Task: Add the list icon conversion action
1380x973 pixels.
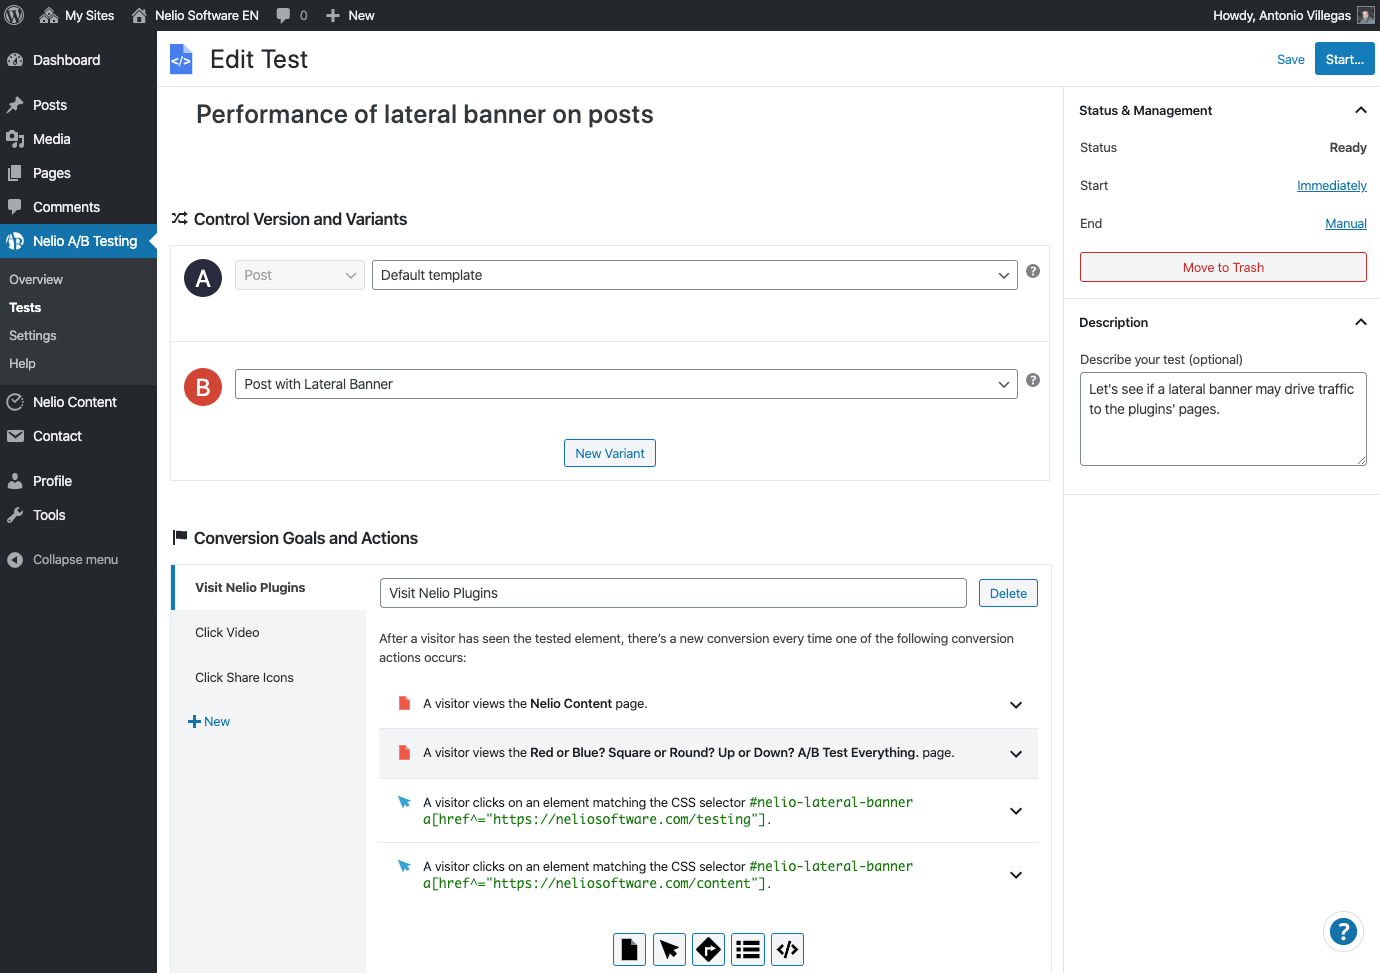Action: [x=748, y=949]
